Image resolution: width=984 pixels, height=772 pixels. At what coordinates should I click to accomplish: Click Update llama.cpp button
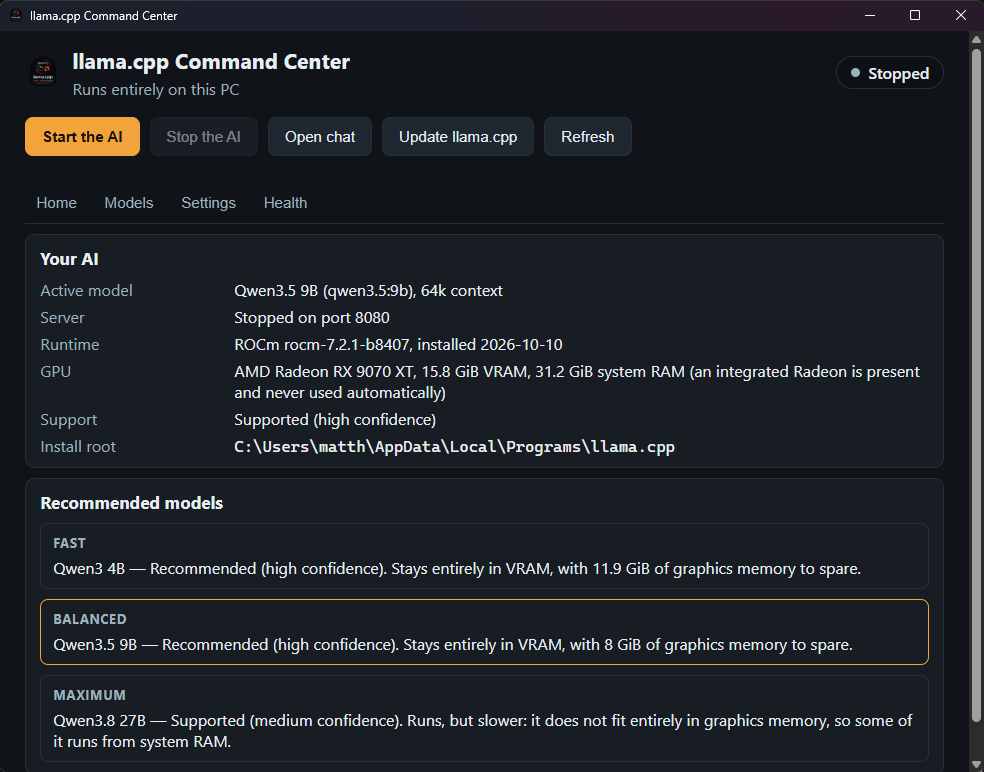pyautogui.click(x=458, y=136)
